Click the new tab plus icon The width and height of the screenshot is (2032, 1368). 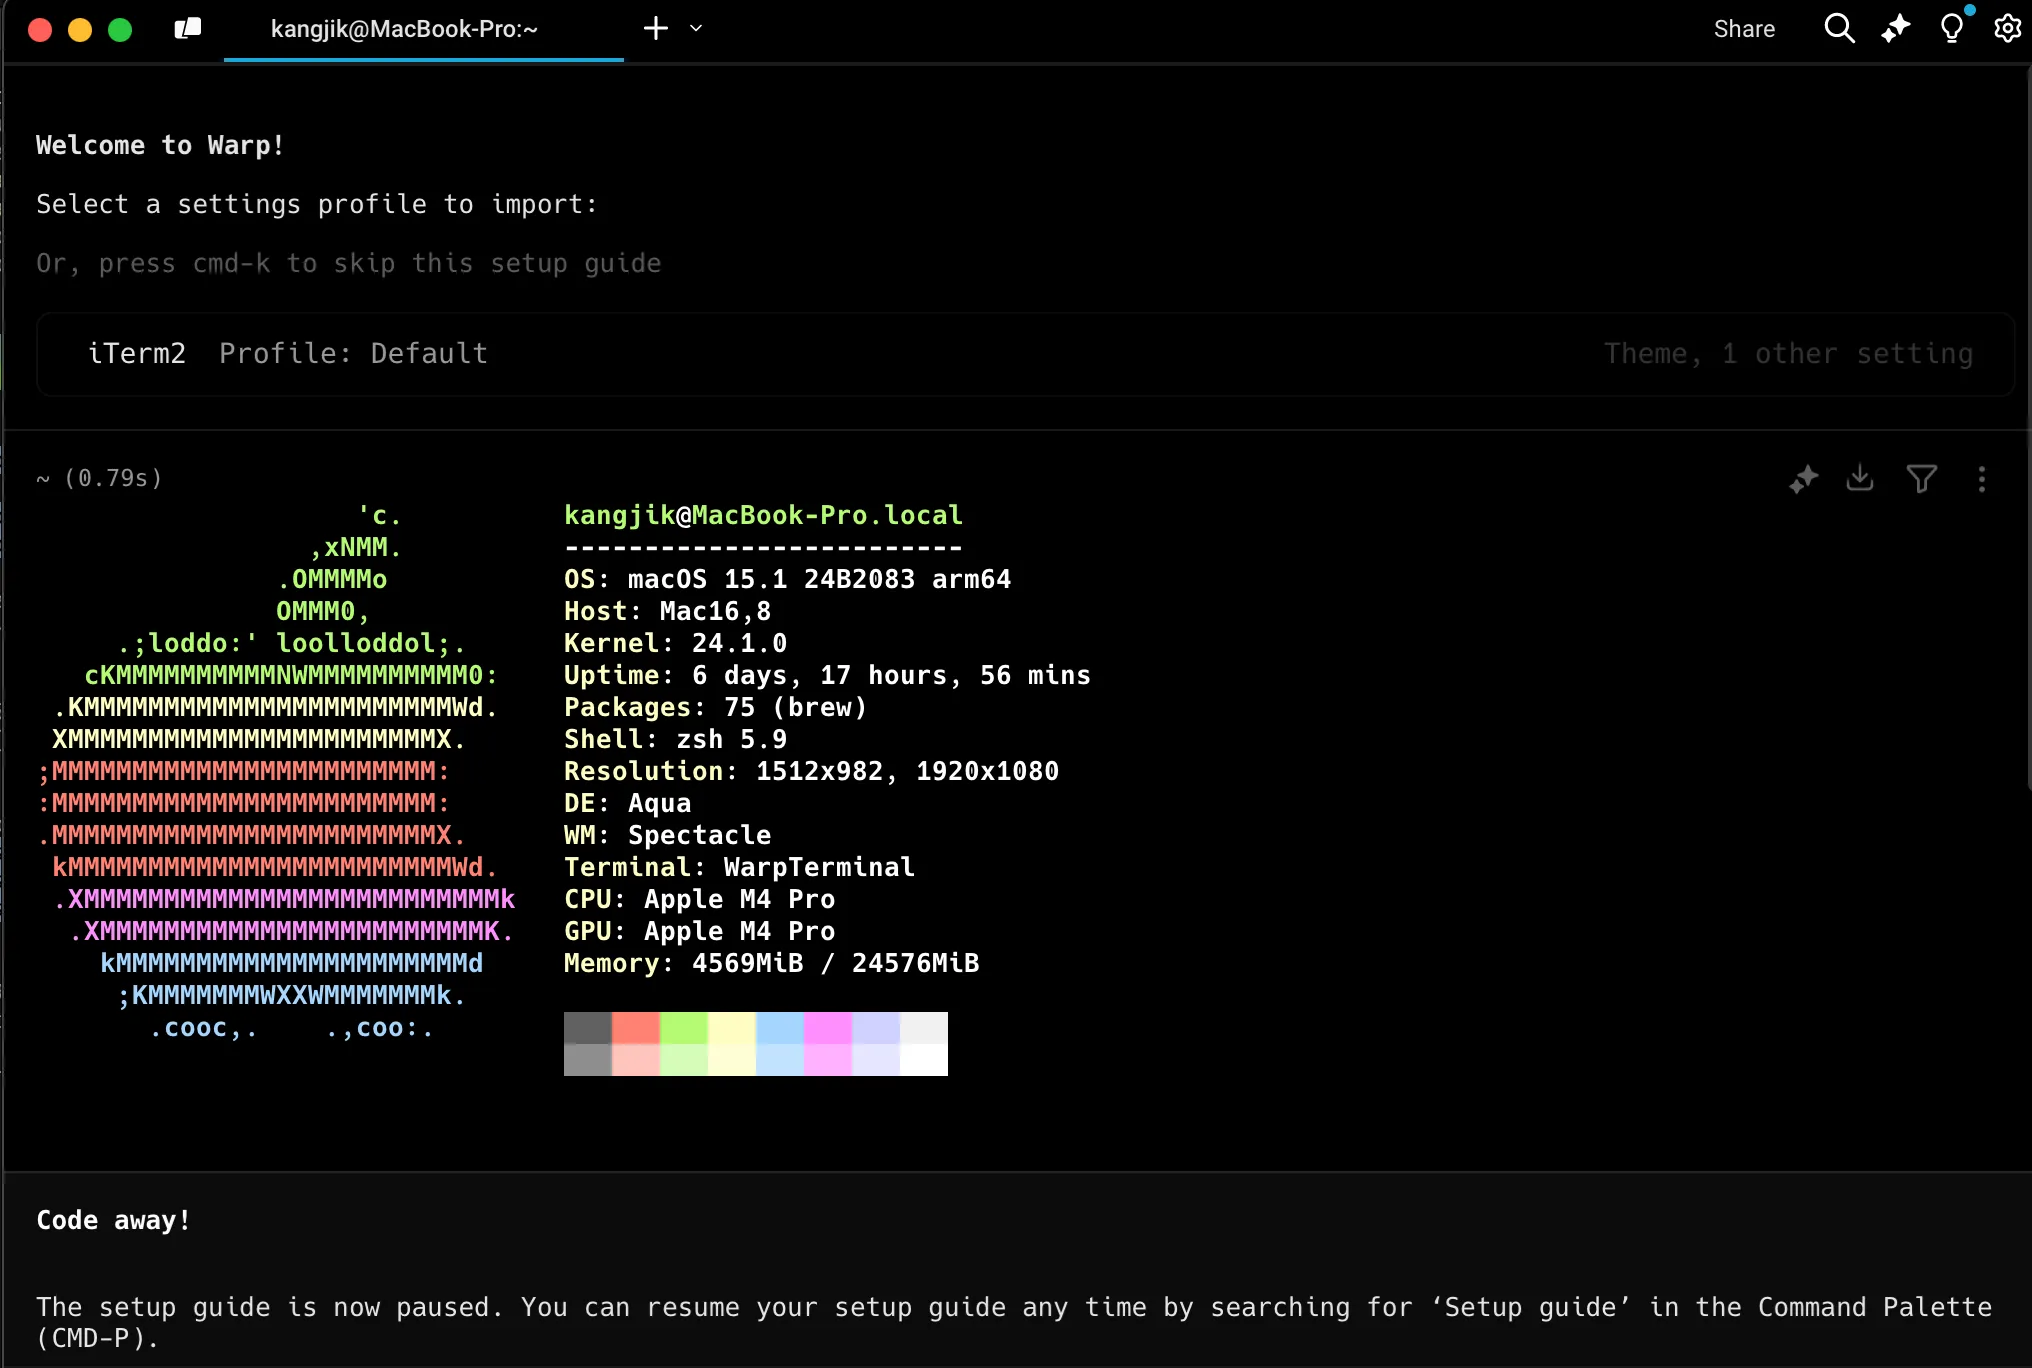coord(655,29)
